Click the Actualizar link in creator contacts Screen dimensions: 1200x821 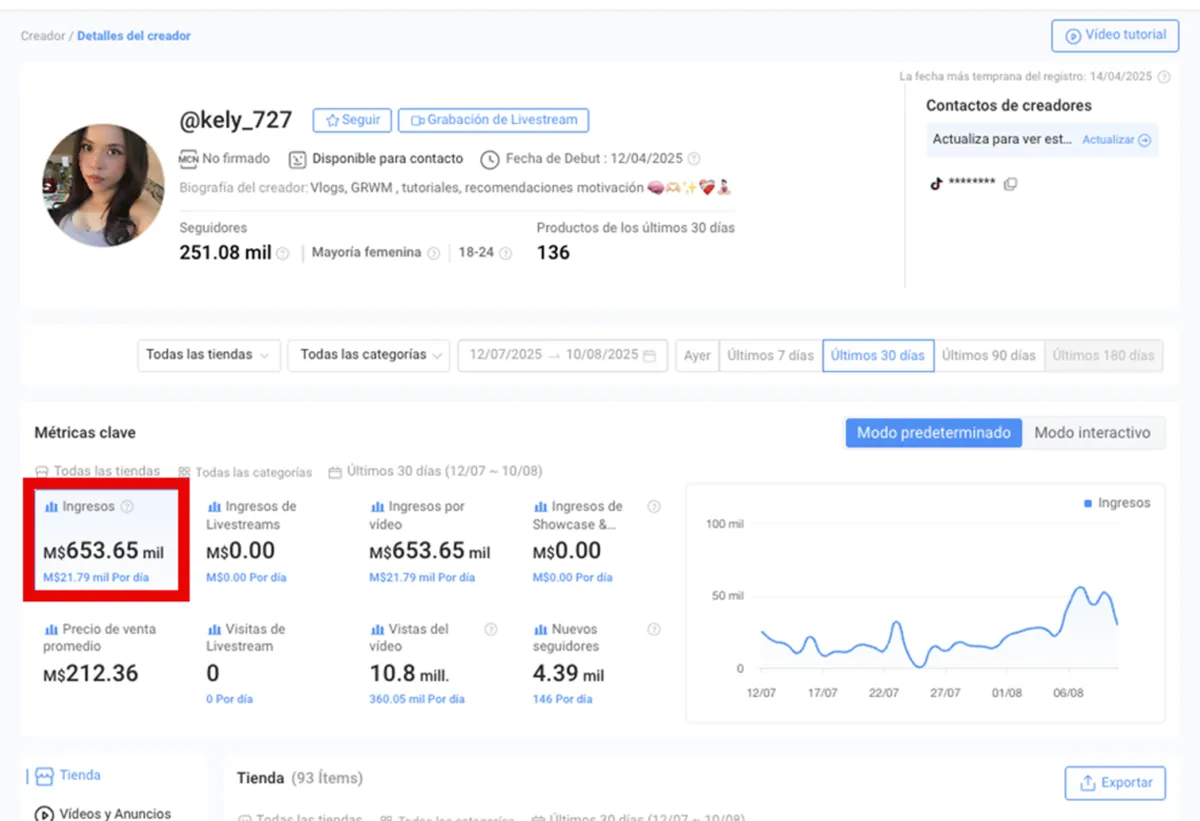click(x=1117, y=140)
